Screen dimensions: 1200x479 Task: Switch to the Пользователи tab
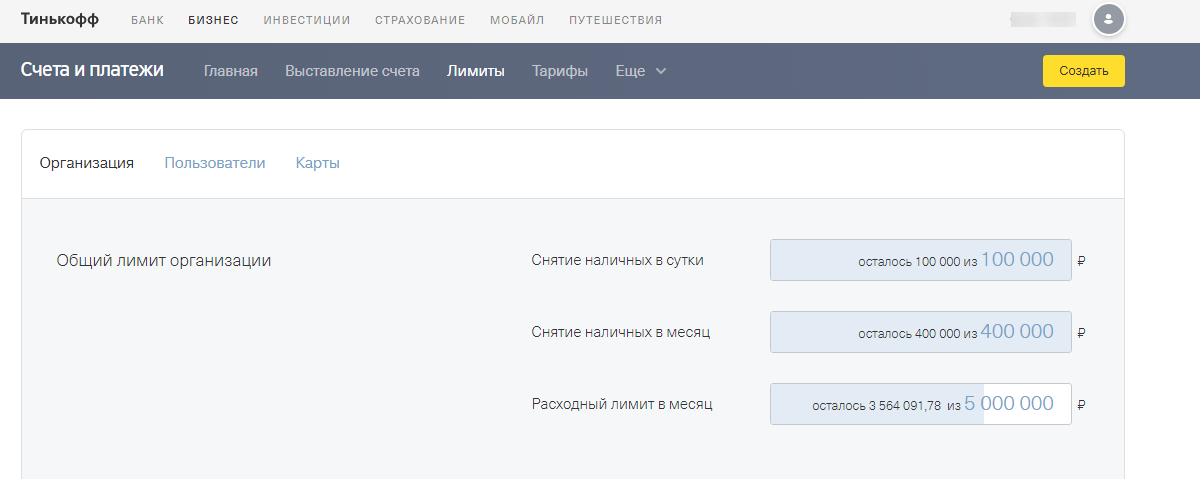tap(215, 163)
